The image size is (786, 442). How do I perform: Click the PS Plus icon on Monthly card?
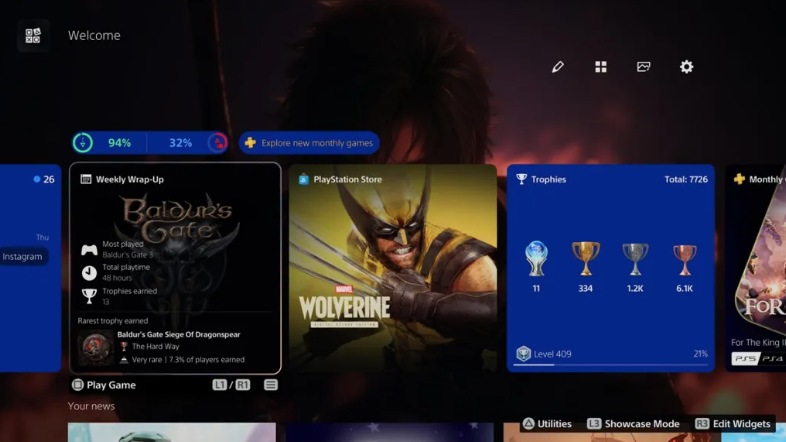(x=739, y=179)
